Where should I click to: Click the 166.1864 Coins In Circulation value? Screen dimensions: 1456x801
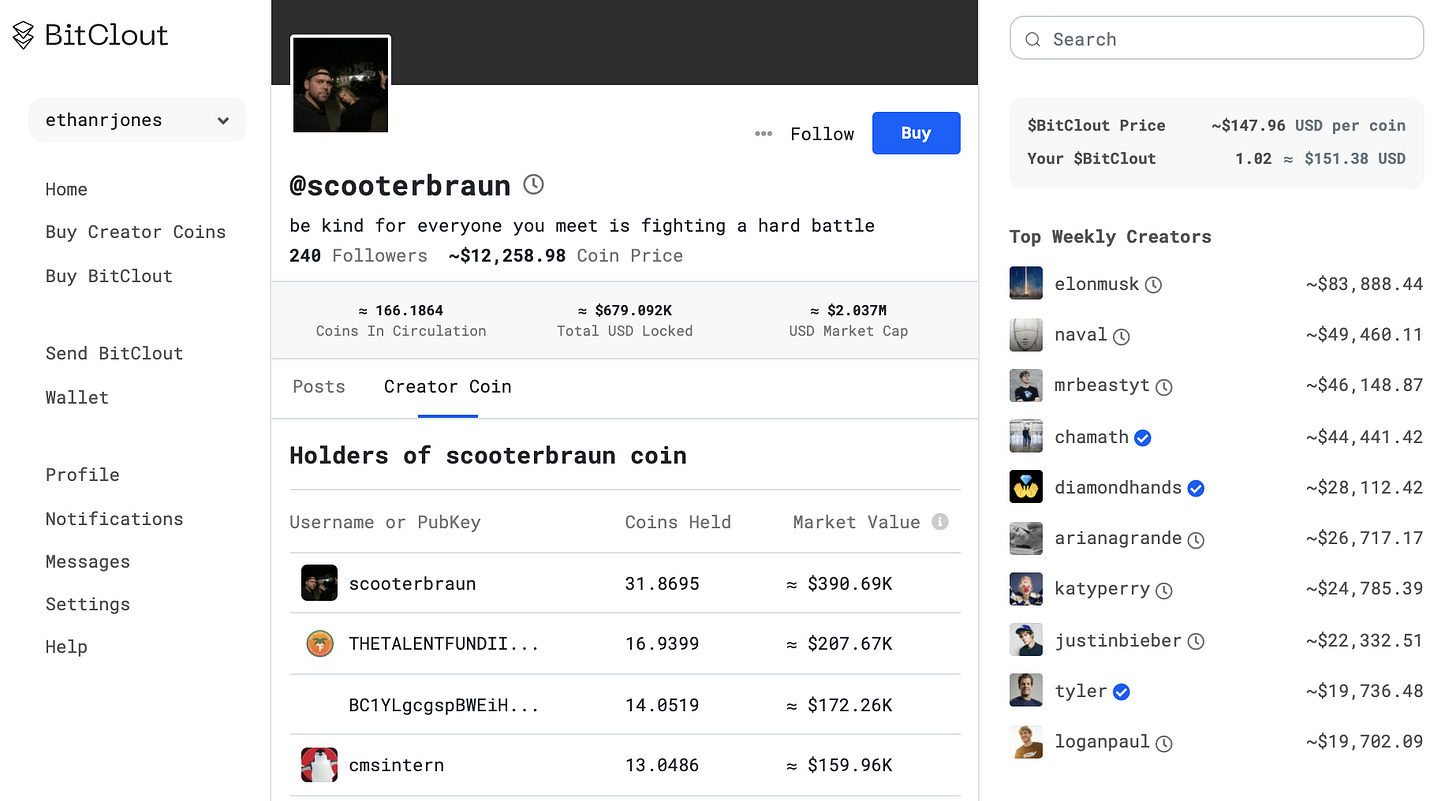(401, 311)
